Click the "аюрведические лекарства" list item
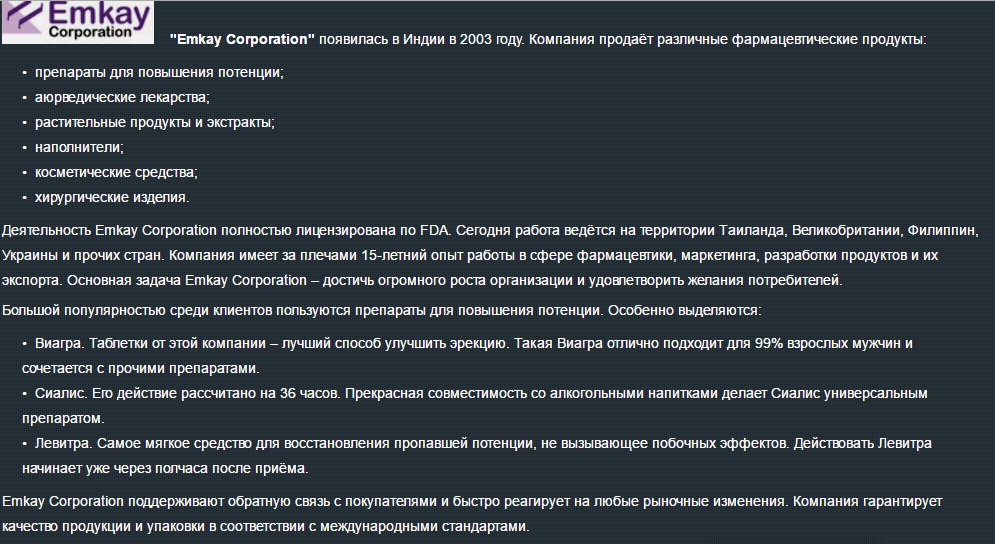995x544 pixels. pyautogui.click(x=122, y=98)
